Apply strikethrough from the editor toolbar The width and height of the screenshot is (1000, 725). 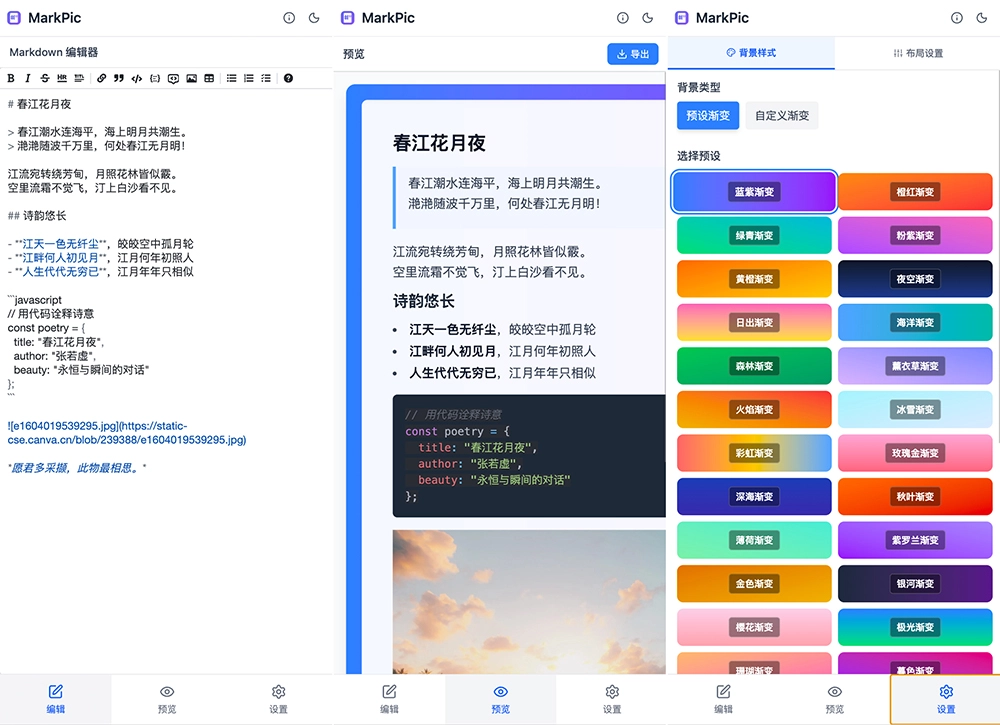pos(45,78)
